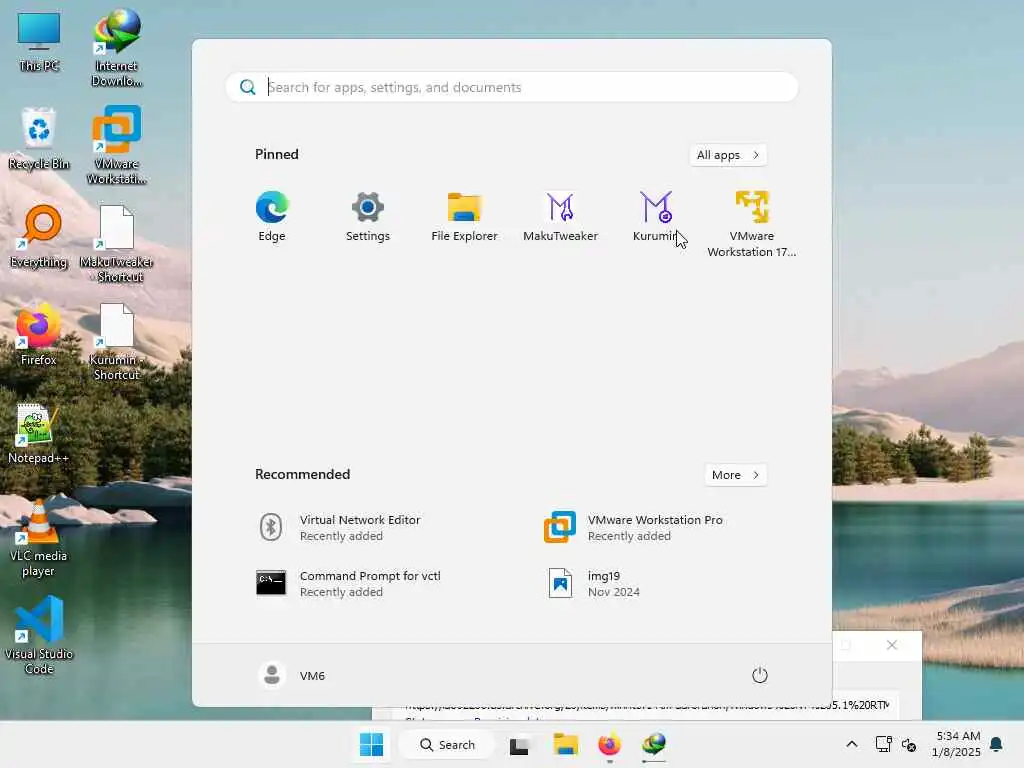Select Recycle Bin desktop icon
Screen dimensions: 1024x768
39,138
